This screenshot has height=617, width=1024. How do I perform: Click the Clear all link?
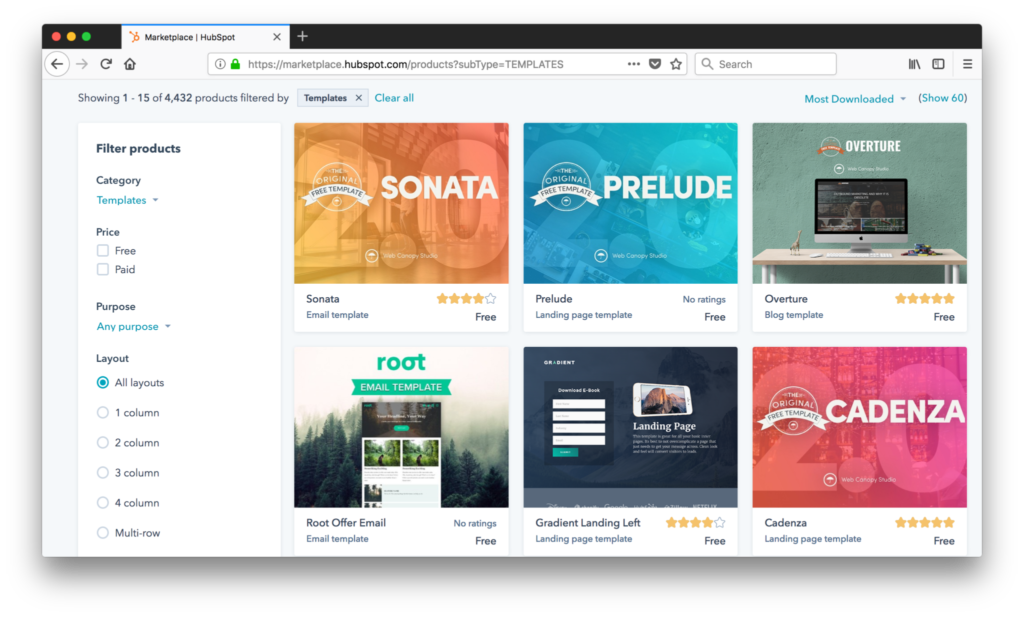(394, 98)
